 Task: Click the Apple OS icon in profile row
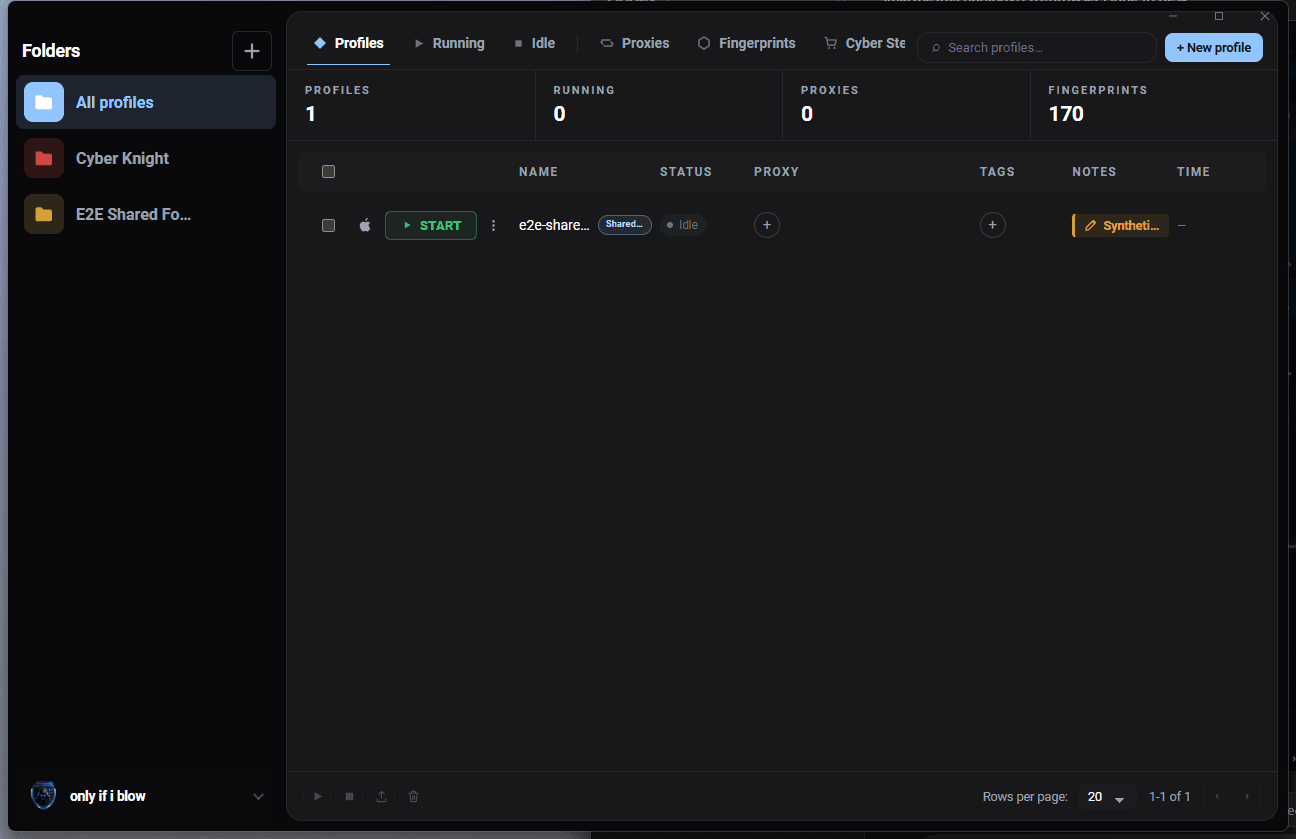365,225
